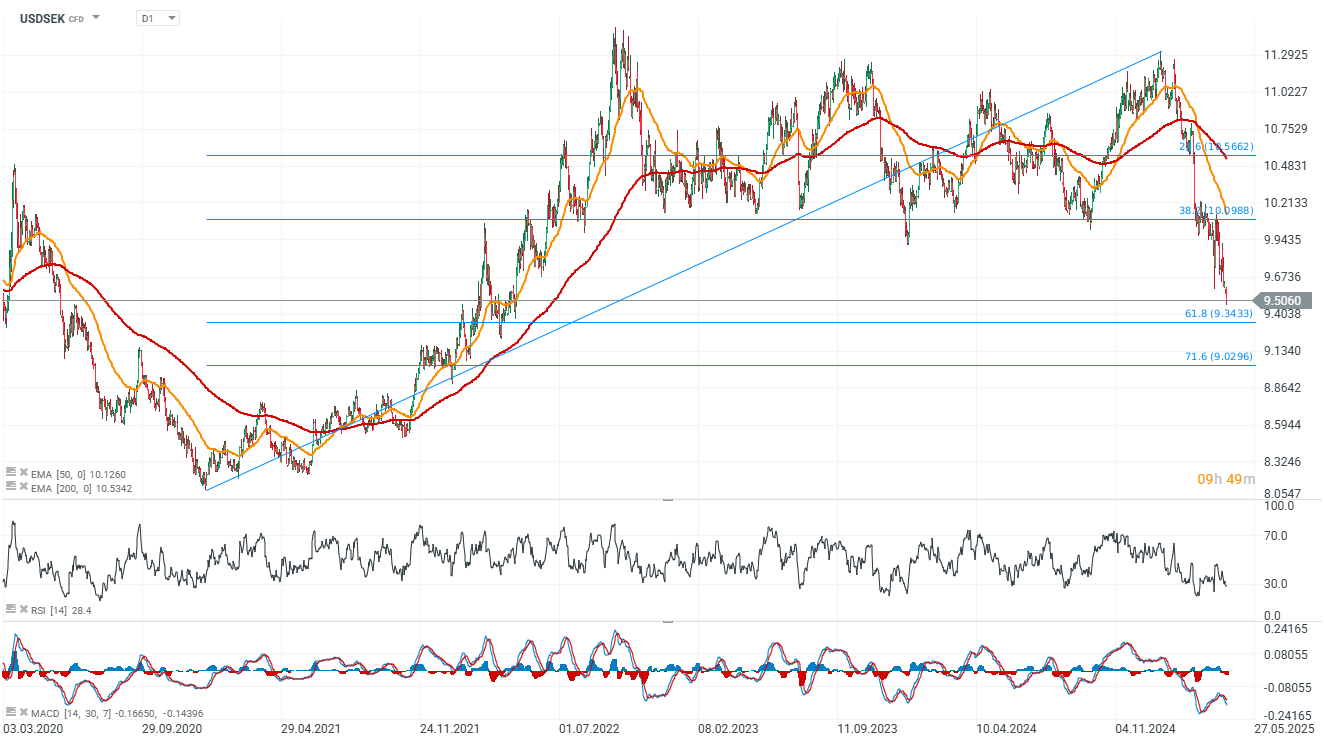
Task: Remove the MACD indicator with X
Action: point(23,712)
